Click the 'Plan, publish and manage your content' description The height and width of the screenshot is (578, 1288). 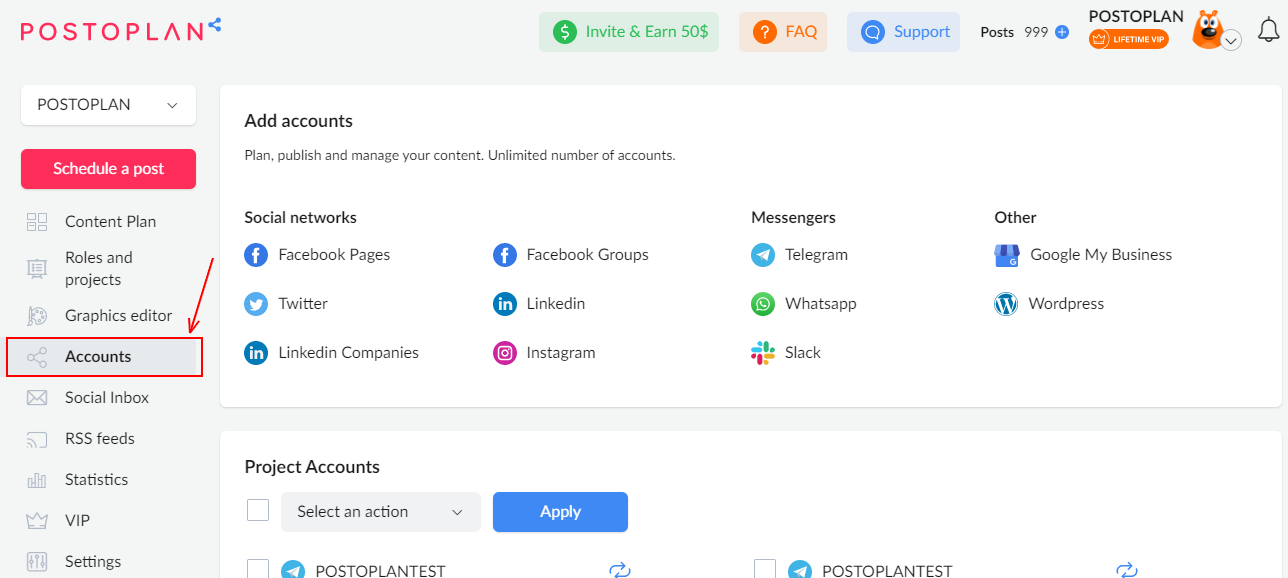(460, 156)
